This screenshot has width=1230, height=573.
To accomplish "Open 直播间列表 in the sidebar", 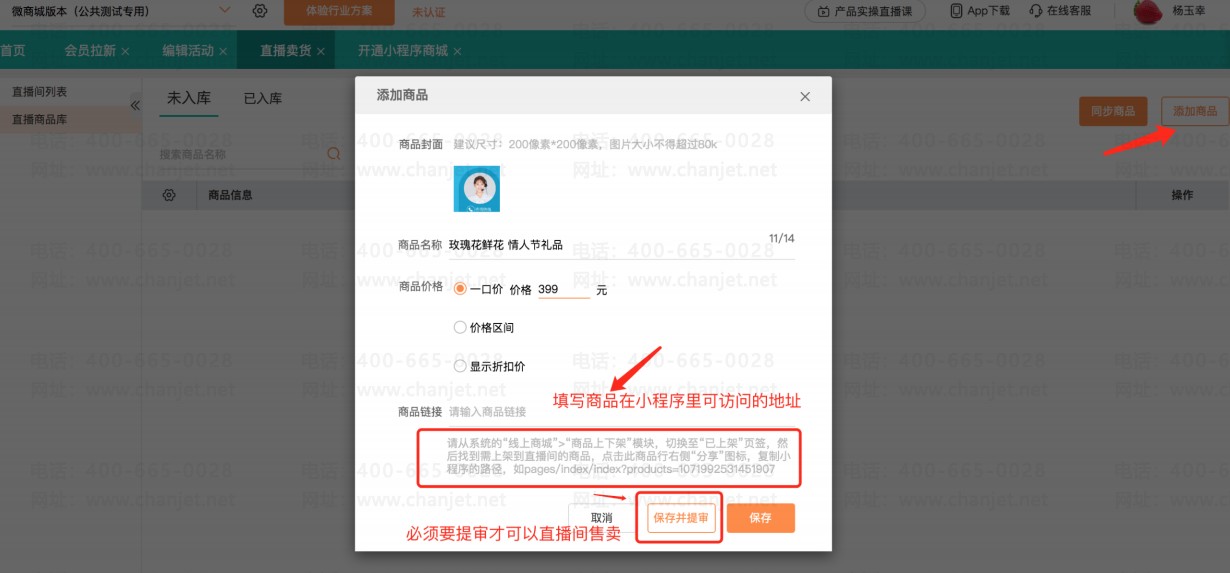I will click(x=40, y=92).
